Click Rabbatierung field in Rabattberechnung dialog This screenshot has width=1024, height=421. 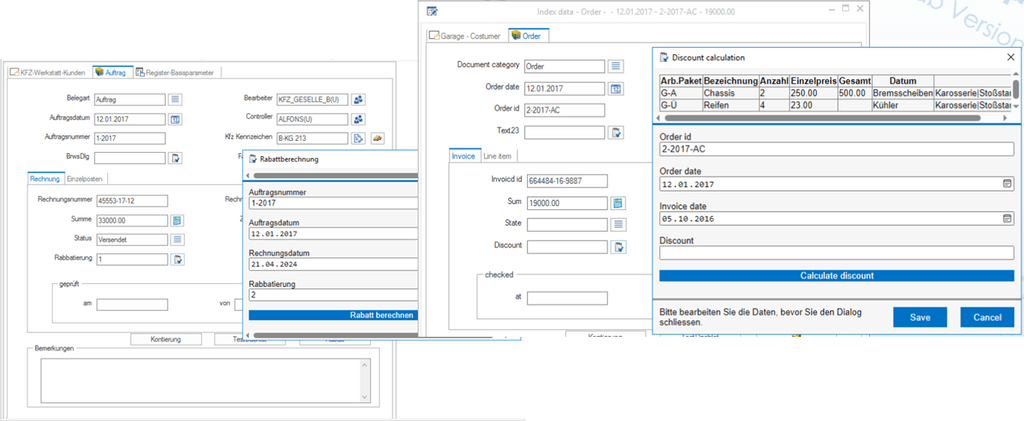[x=333, y=295]
